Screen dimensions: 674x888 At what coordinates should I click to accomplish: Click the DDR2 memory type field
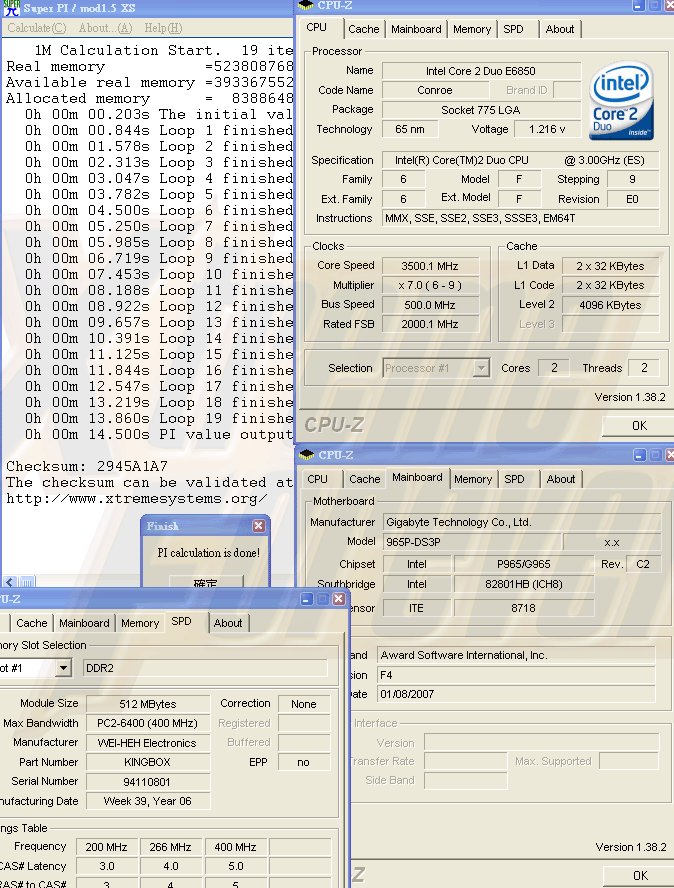(205, 668)
